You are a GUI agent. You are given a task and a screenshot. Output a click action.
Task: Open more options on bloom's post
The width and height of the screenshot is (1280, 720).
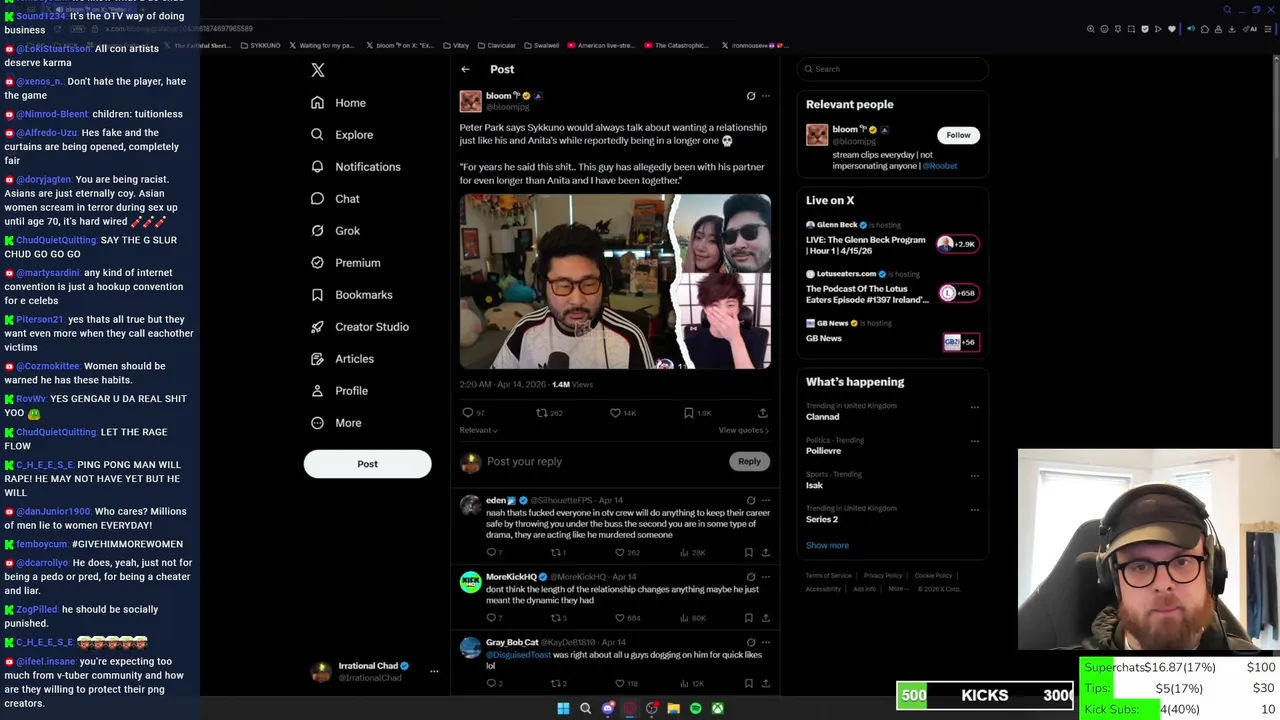pyautogui.click(x=766, y=96)
